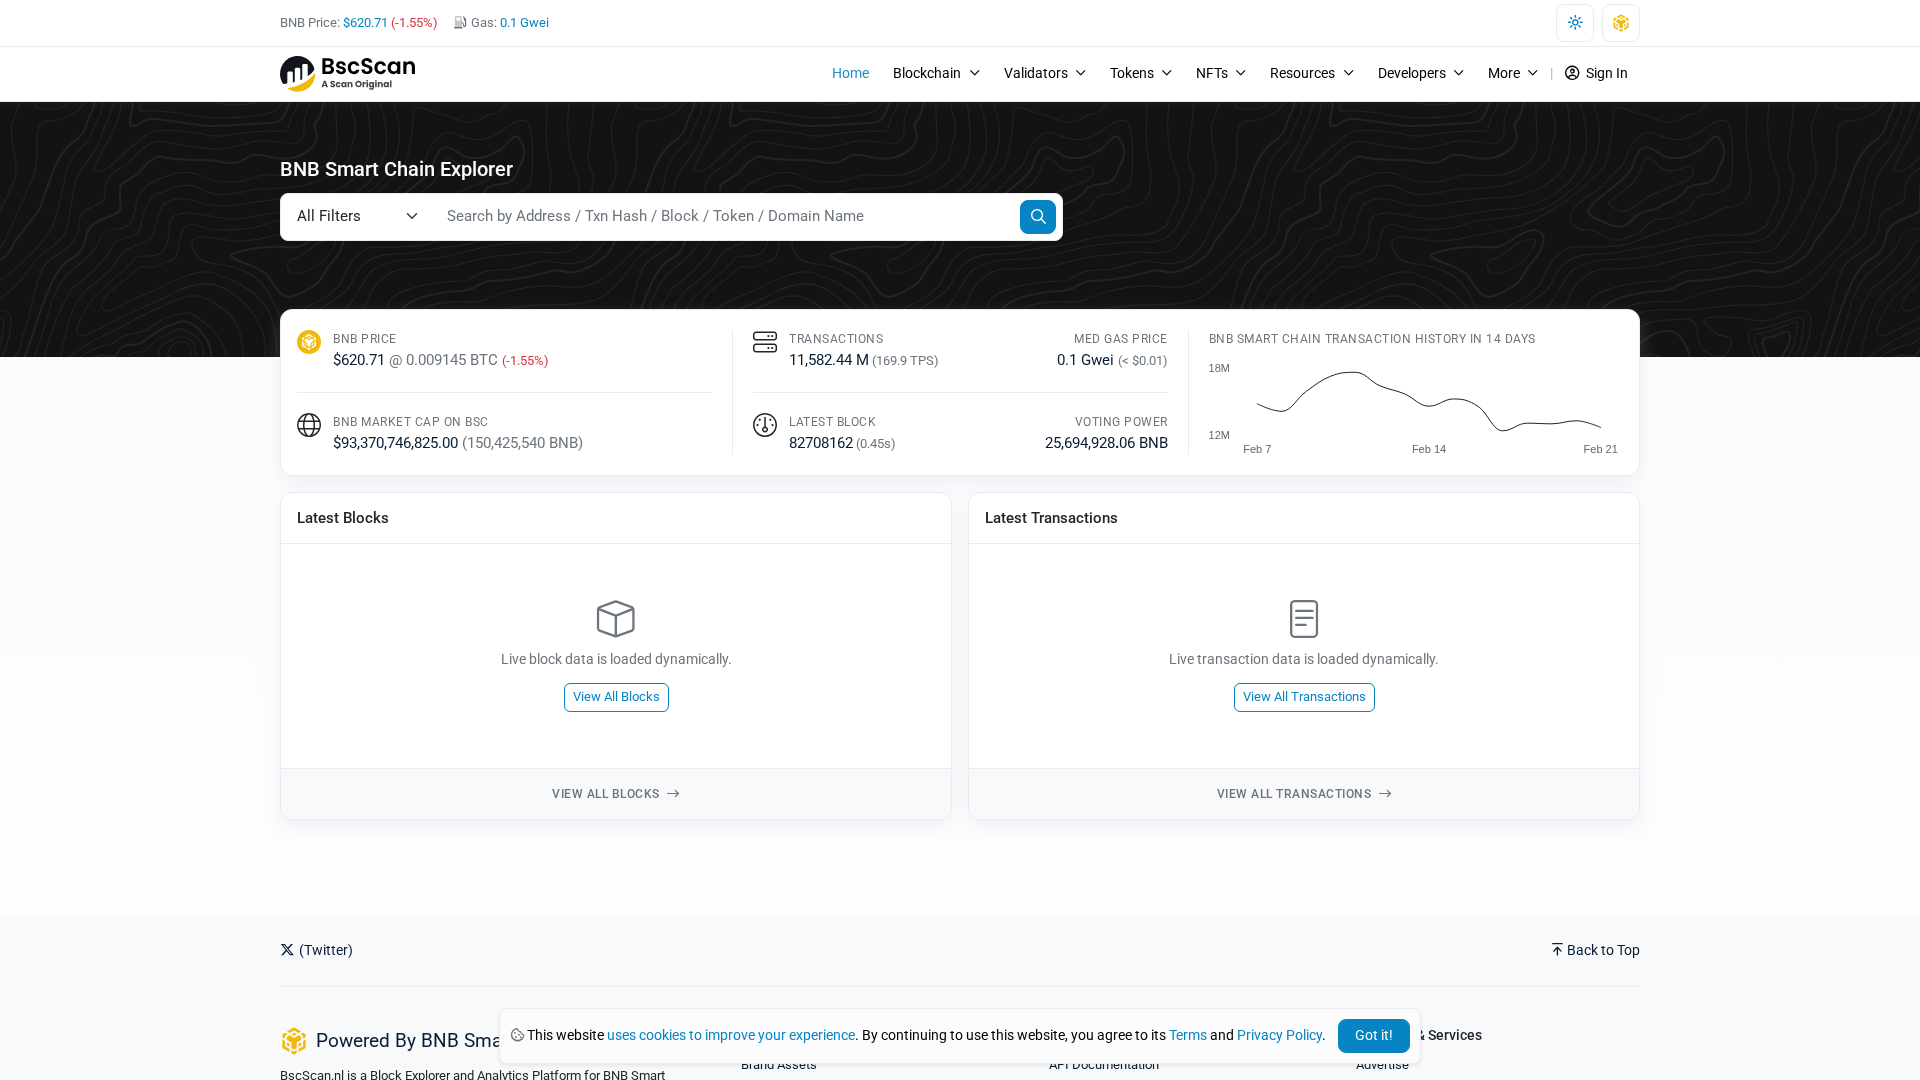Click the $620.71 price in top bar
The image size is (1920, 1080).
[x=365, y=22]
